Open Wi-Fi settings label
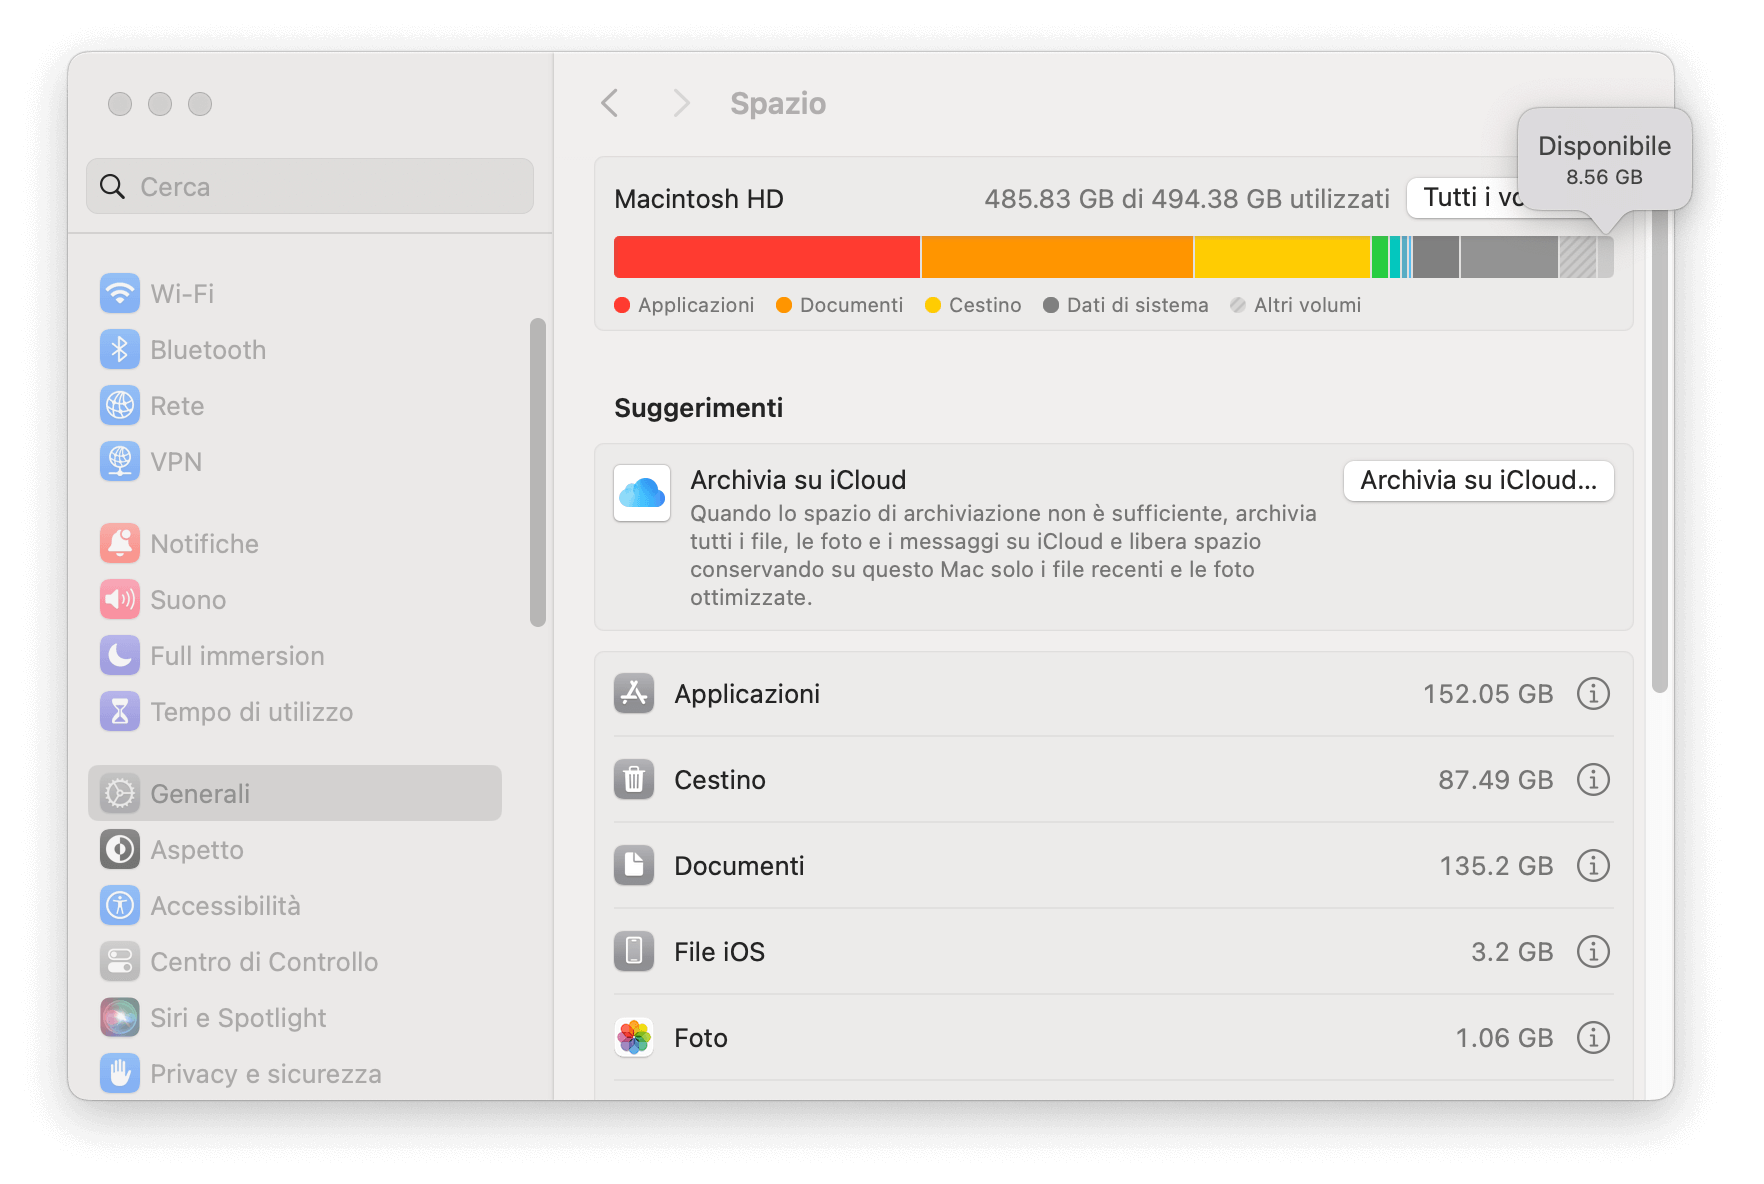 pos(182,293)
